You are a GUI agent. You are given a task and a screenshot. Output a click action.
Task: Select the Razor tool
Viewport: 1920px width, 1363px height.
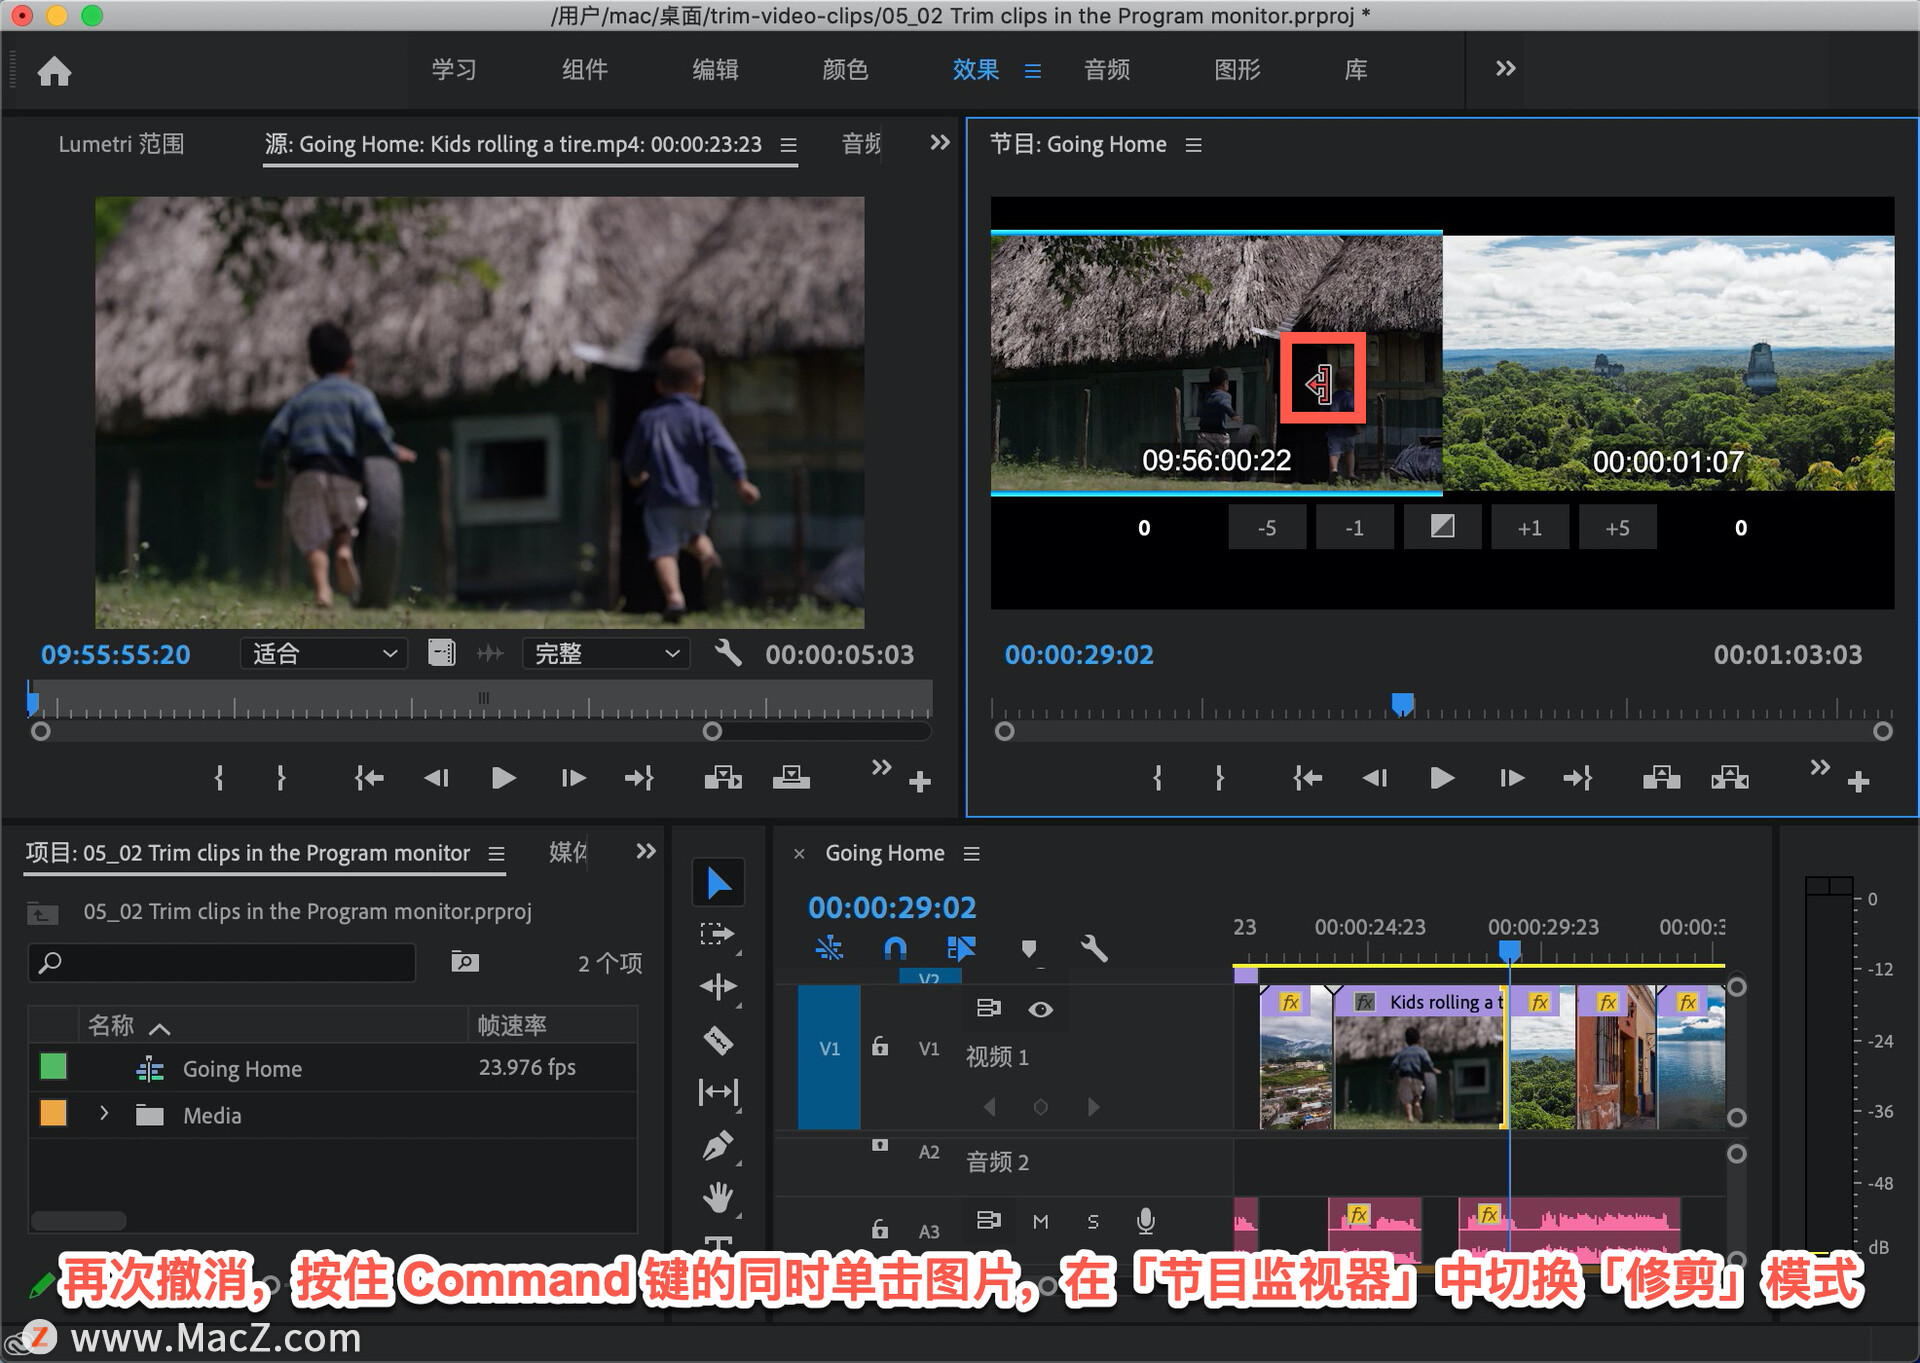(x=718, y=1041)
